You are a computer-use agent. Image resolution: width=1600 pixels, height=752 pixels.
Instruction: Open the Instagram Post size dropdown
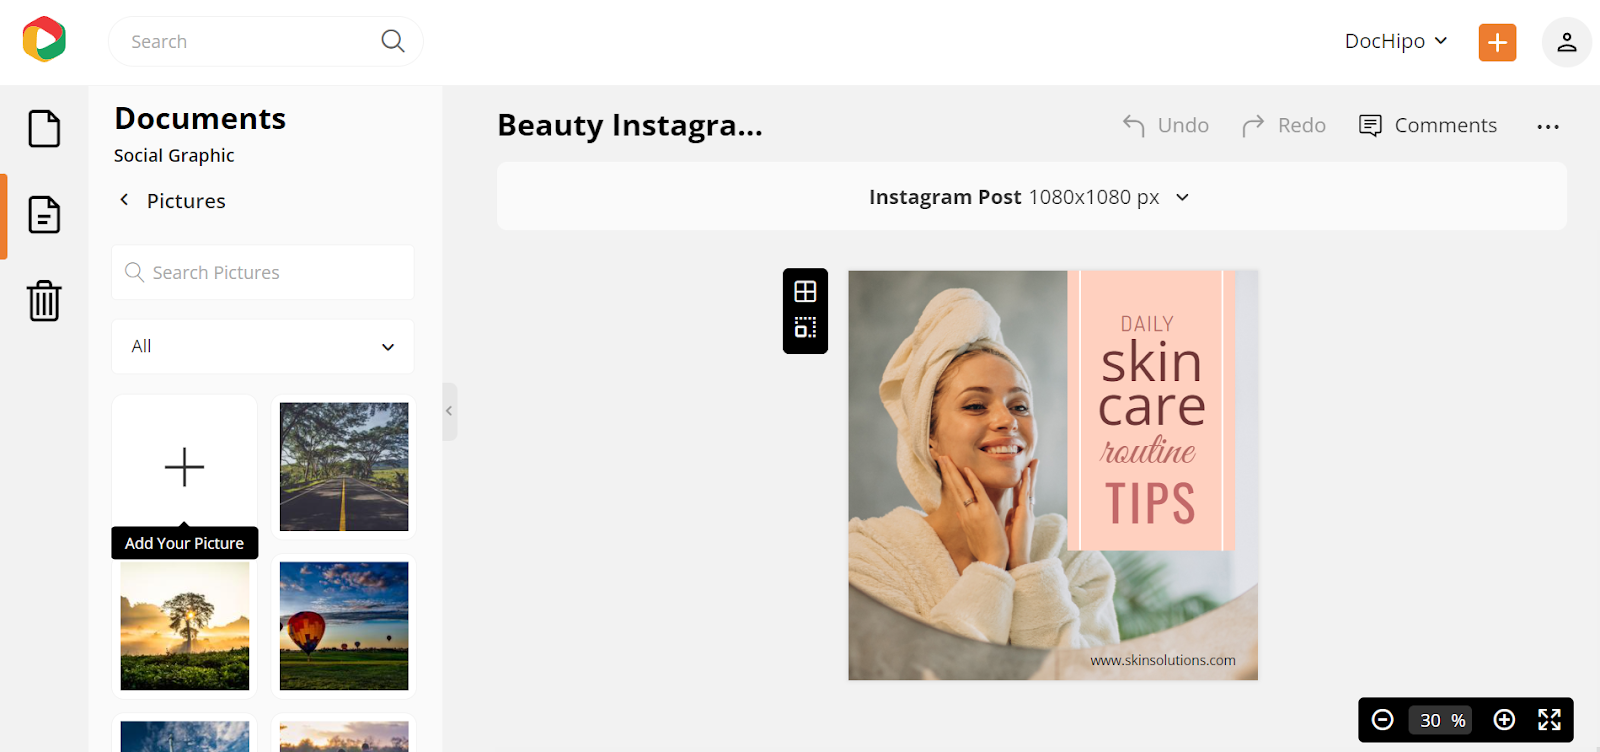click(1030, 197)
